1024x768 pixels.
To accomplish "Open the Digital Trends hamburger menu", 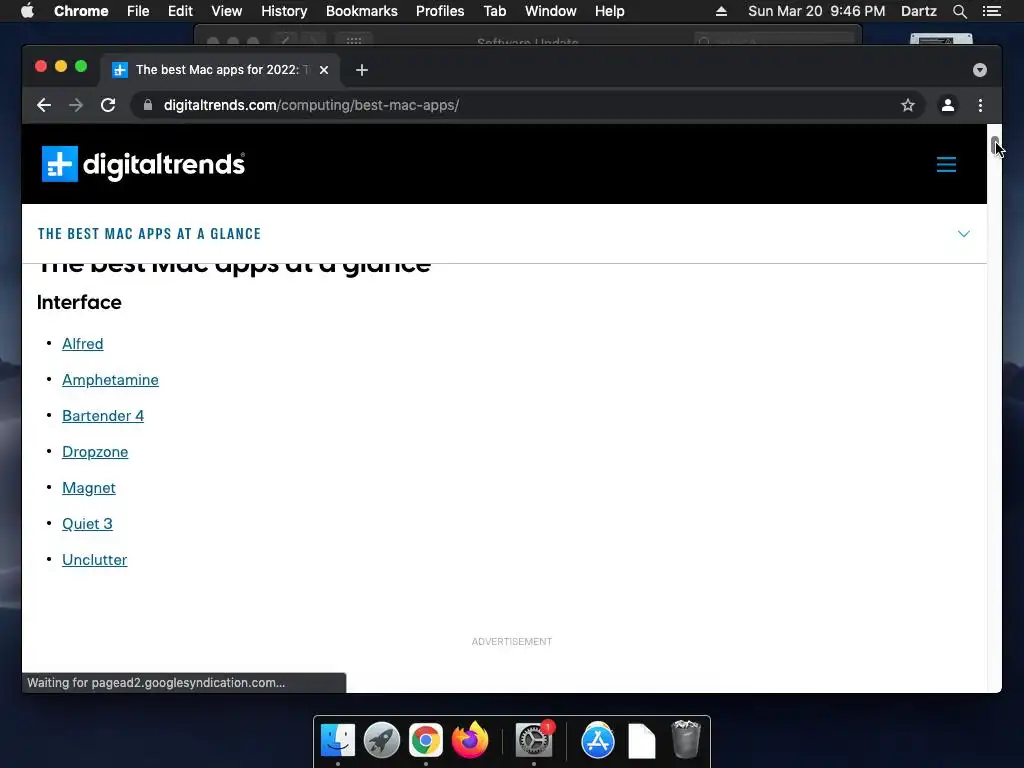I will pos(946,164).
